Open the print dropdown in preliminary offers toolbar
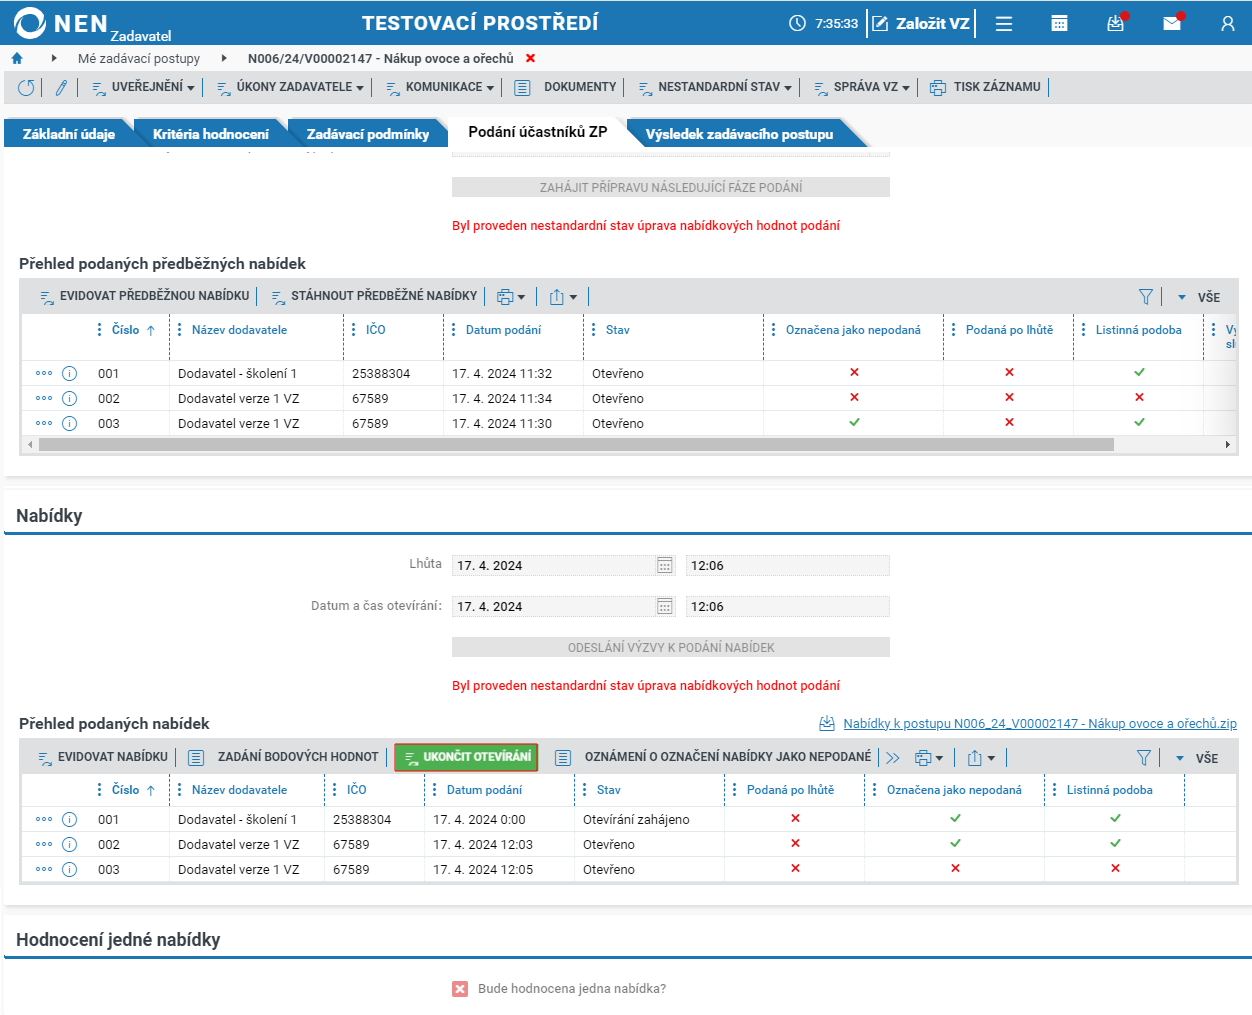This screenshot has width=1252, height=1015. (x=511, y=297)
